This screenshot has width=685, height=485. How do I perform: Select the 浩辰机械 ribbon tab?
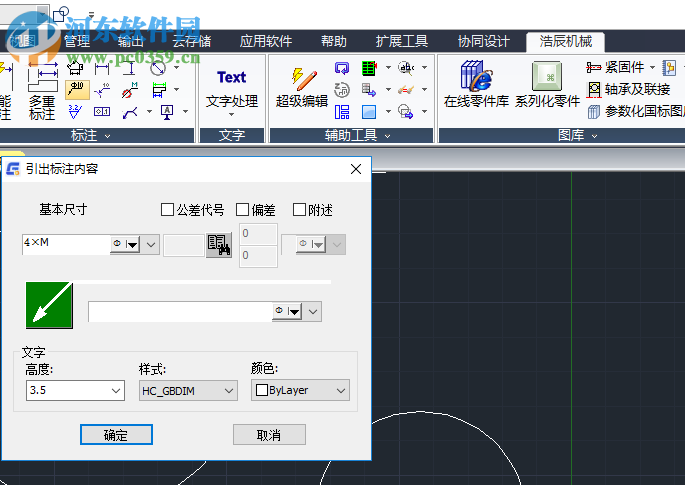566,42
